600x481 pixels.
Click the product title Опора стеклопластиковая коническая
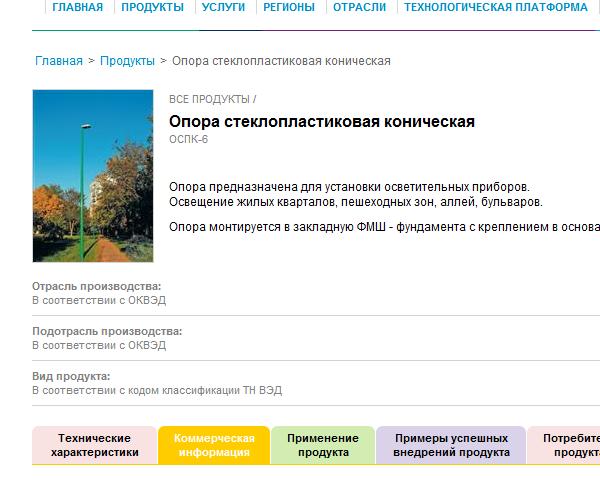[x=322, y=122]
